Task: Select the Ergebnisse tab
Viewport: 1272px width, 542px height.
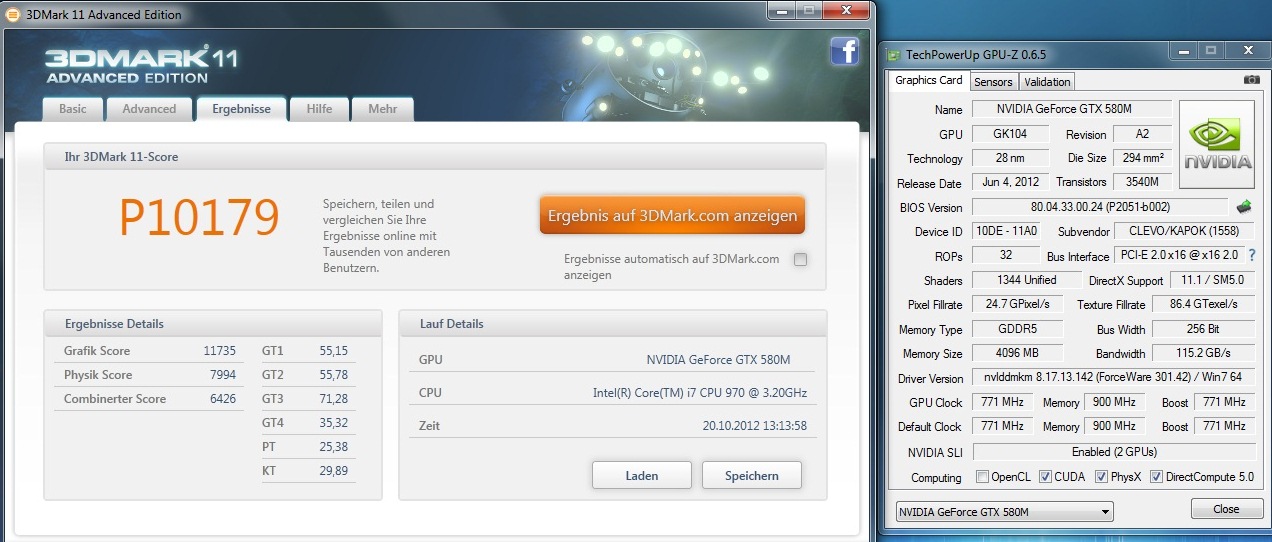Action: coord(241,109)
